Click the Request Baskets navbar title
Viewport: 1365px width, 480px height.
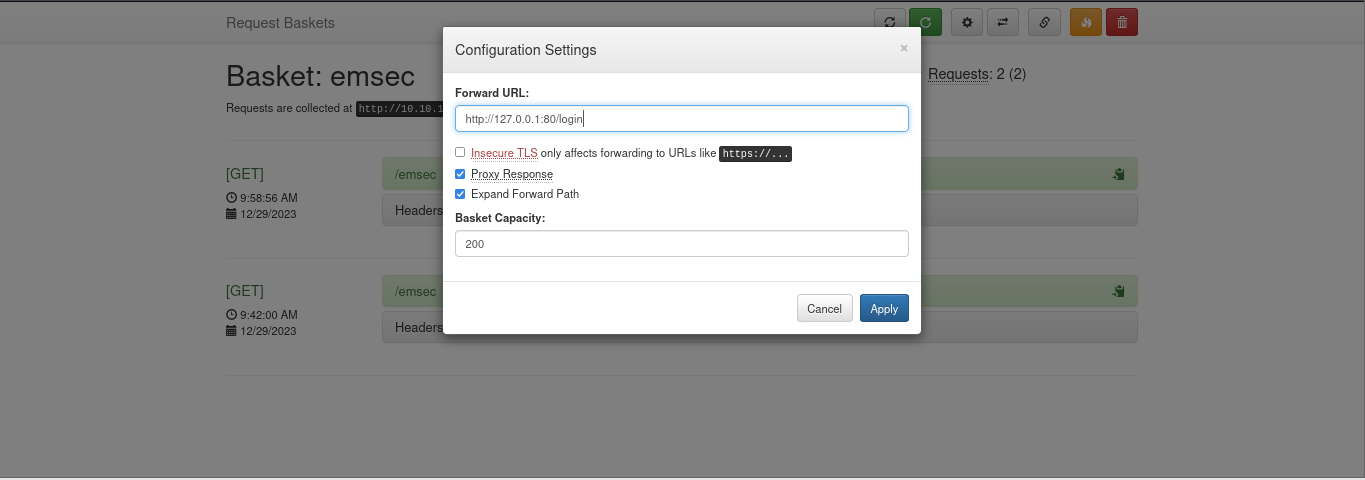[x=280, y=22]
